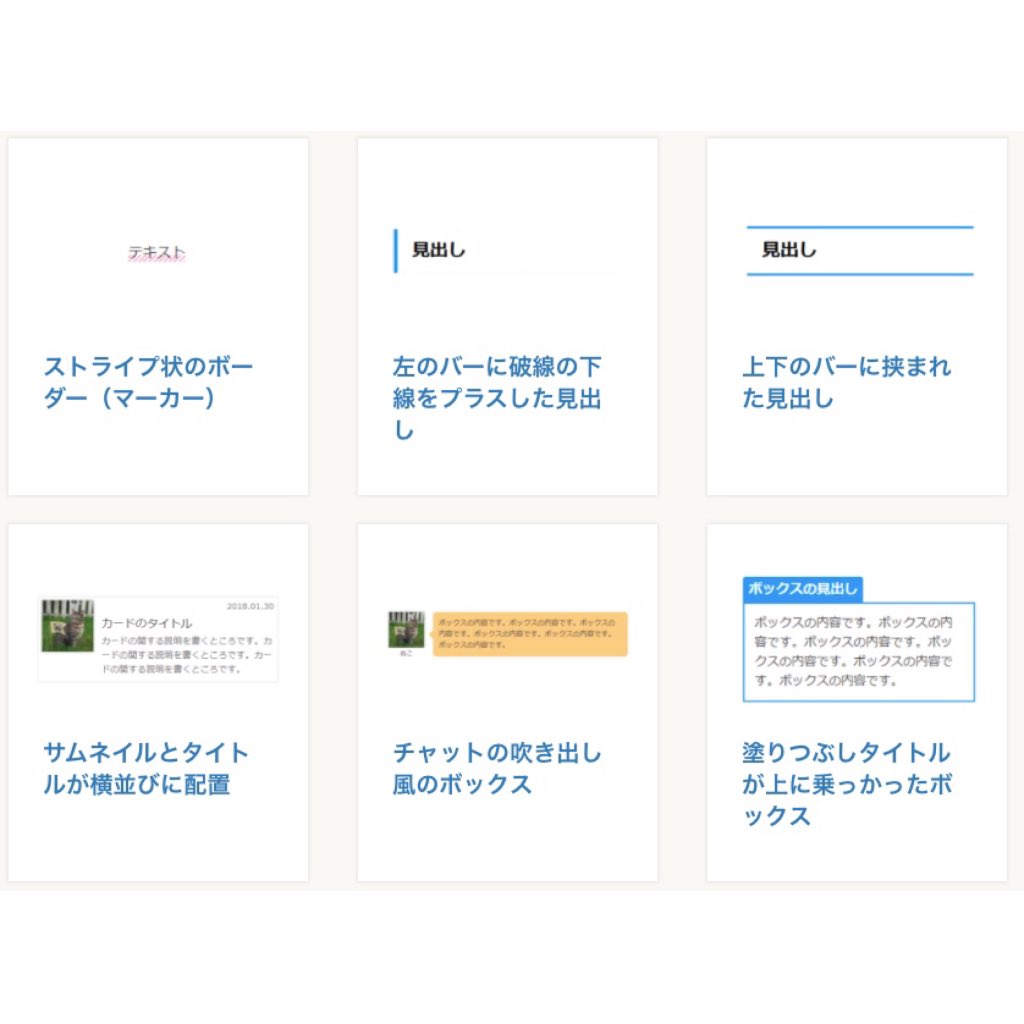Click inside the blue bordered box content
1024x1024 pixels.
(860, 650)
